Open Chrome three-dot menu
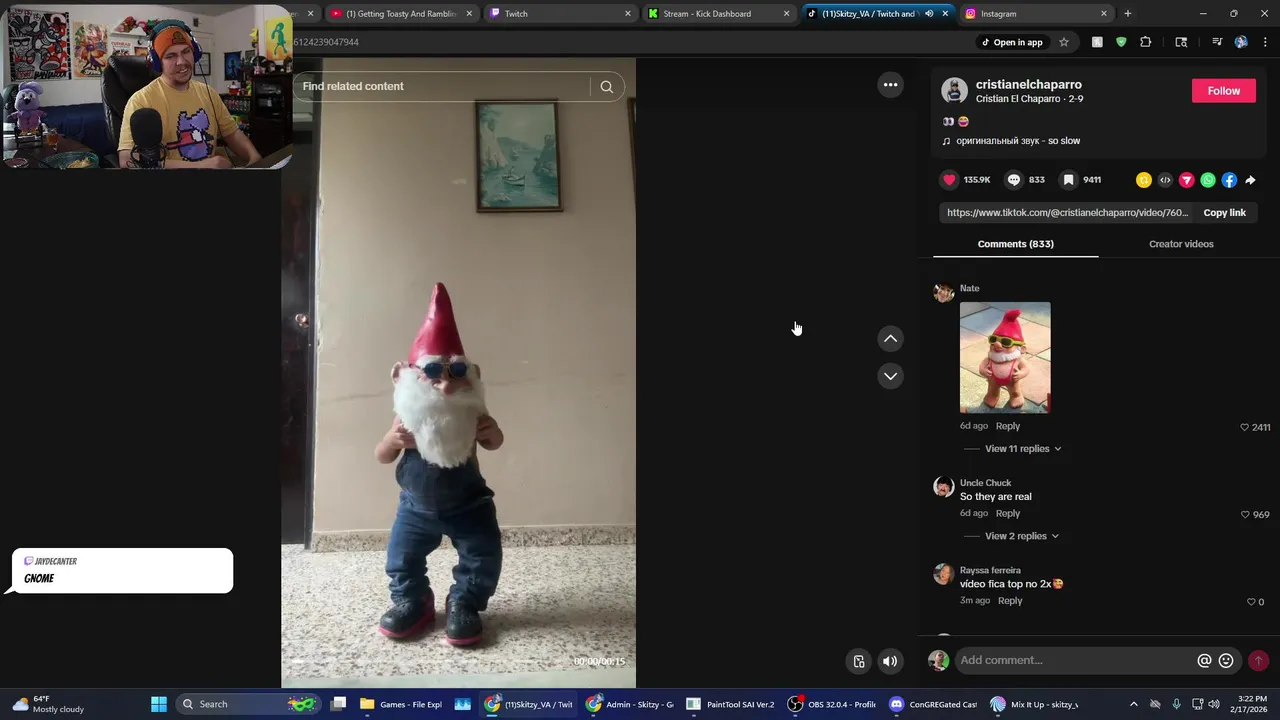 [1265, 42]
